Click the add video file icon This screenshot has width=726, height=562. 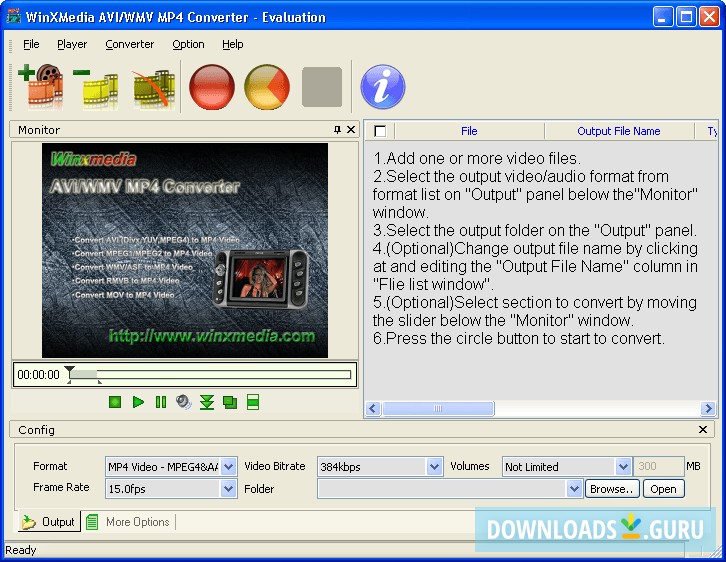[x=40, y=86]
